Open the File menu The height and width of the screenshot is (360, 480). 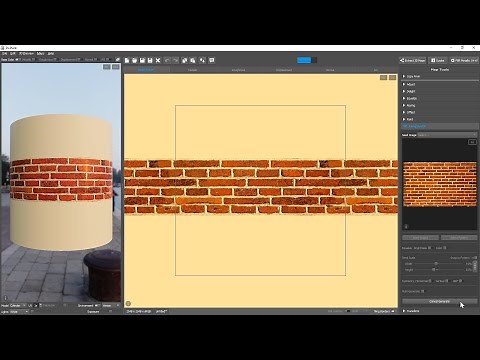click(5, 54)
